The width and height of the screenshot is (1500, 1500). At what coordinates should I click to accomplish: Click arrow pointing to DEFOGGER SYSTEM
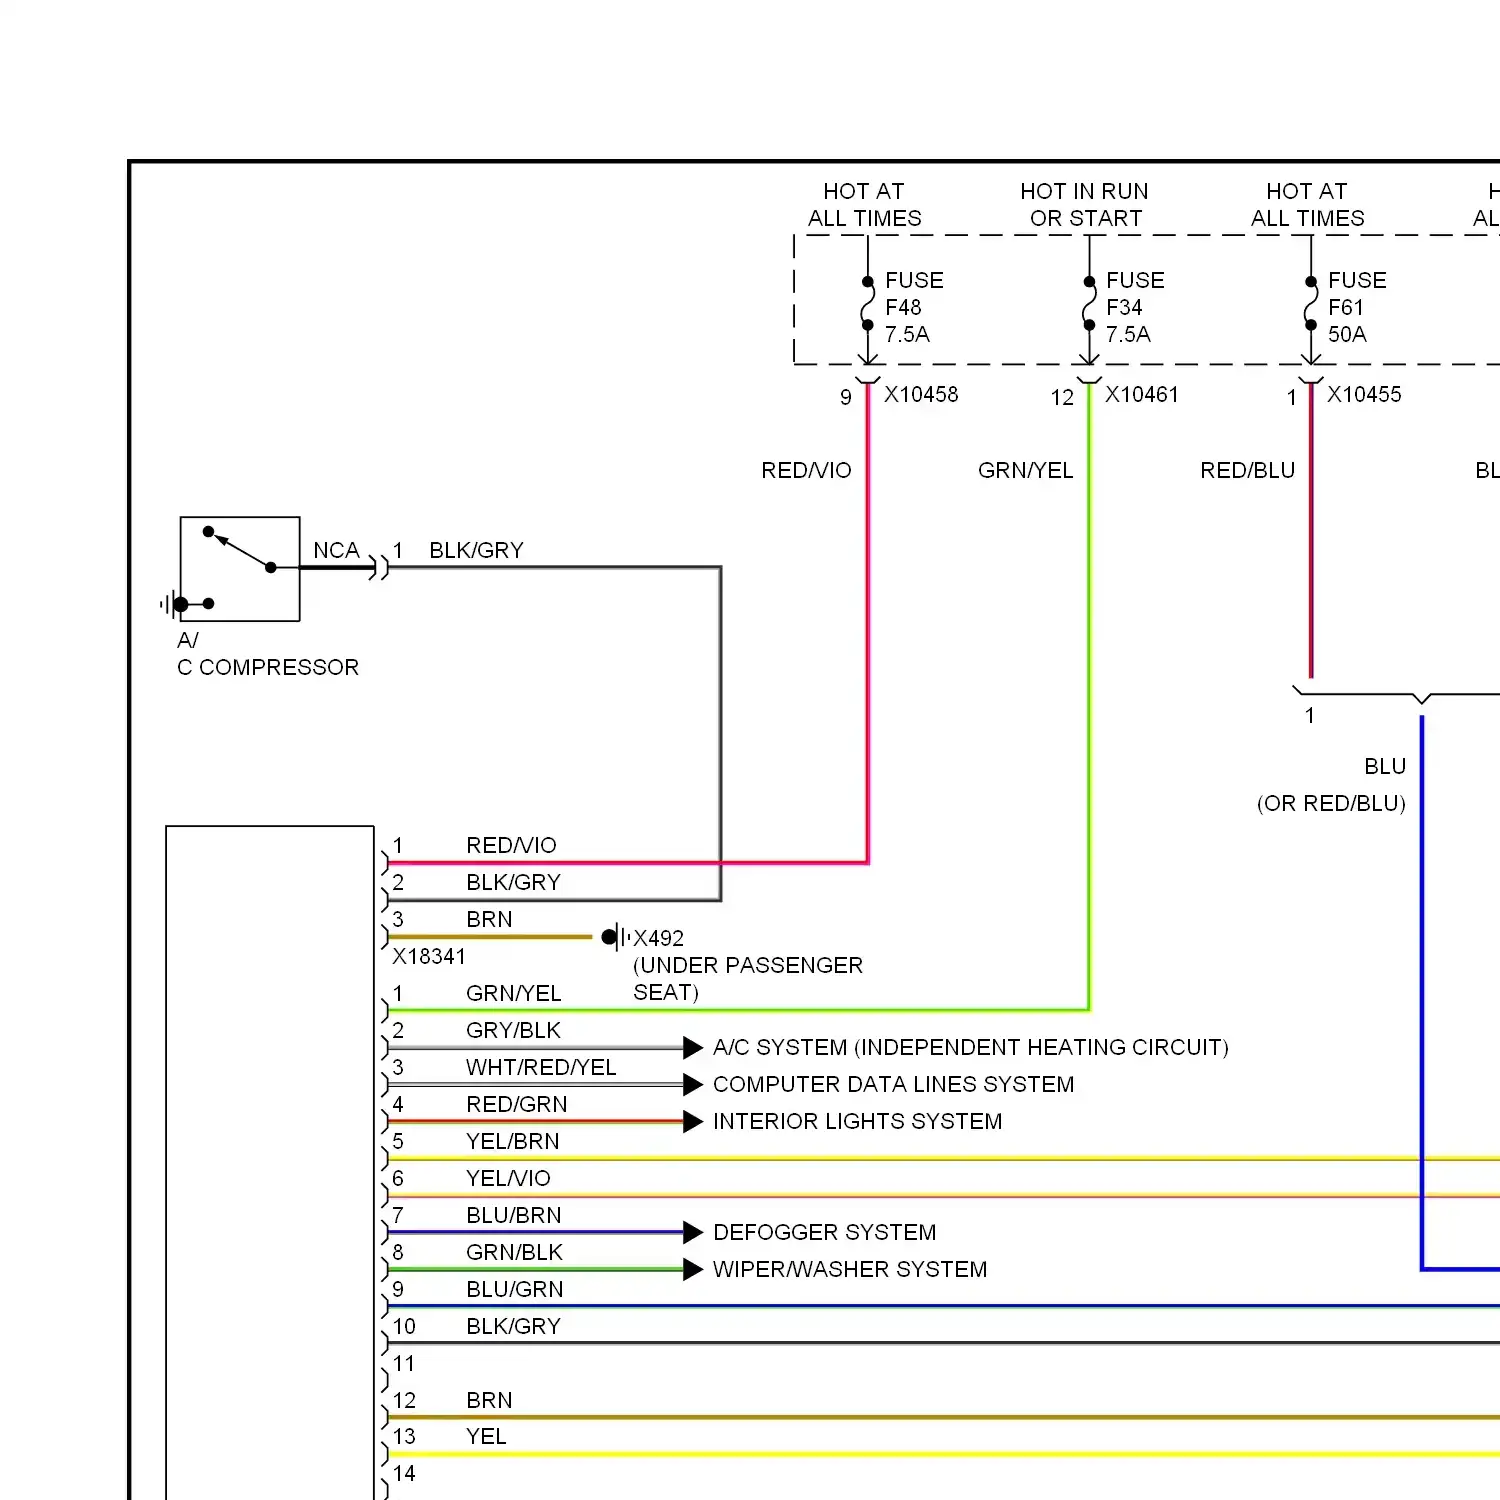693,1232
